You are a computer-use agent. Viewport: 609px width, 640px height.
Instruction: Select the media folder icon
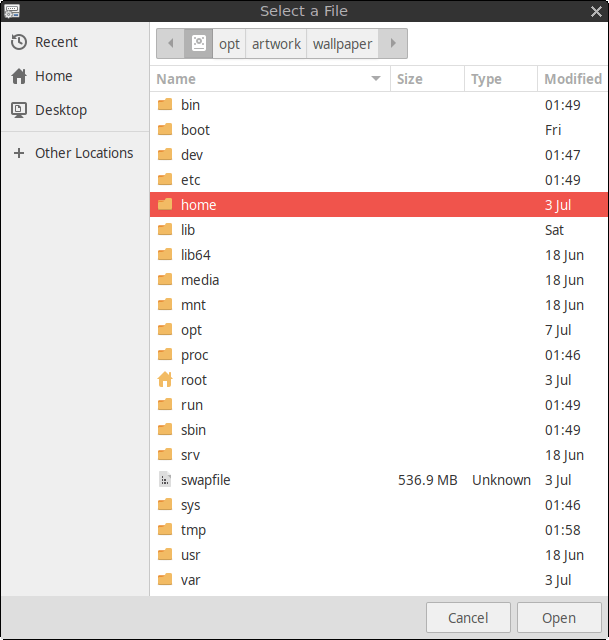(x=165, y=279)
